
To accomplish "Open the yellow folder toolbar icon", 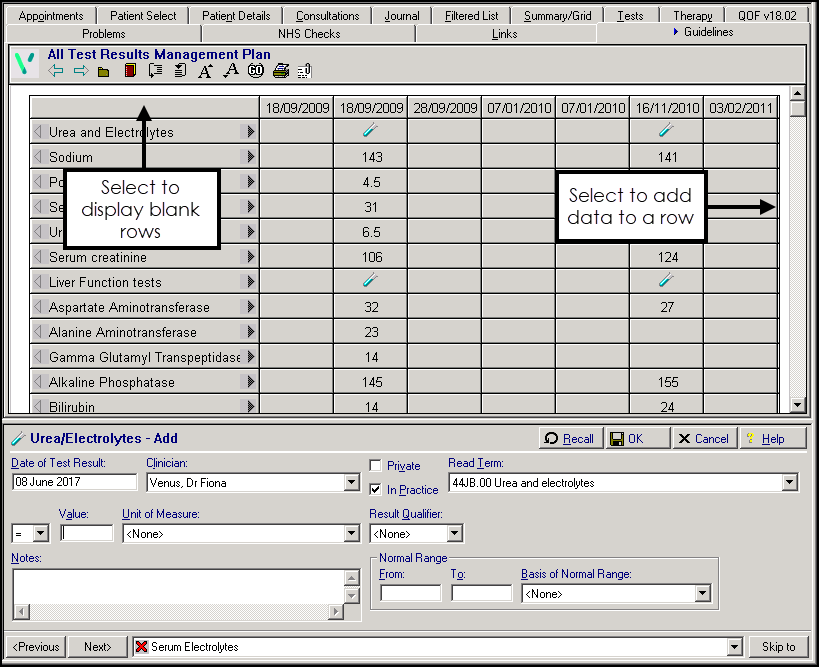I will (104, 71).
